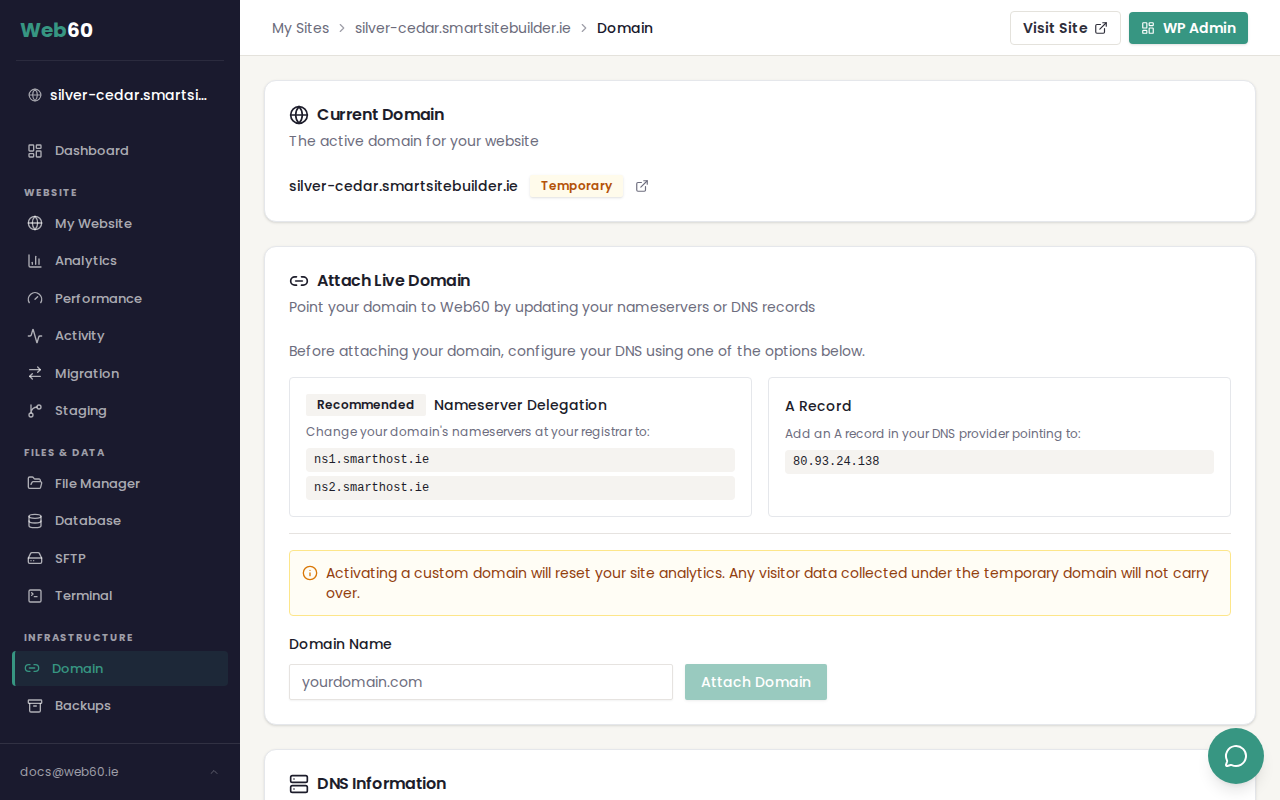Click the Database icon in sidebar
1280x800 pixels.
point(35,521)
